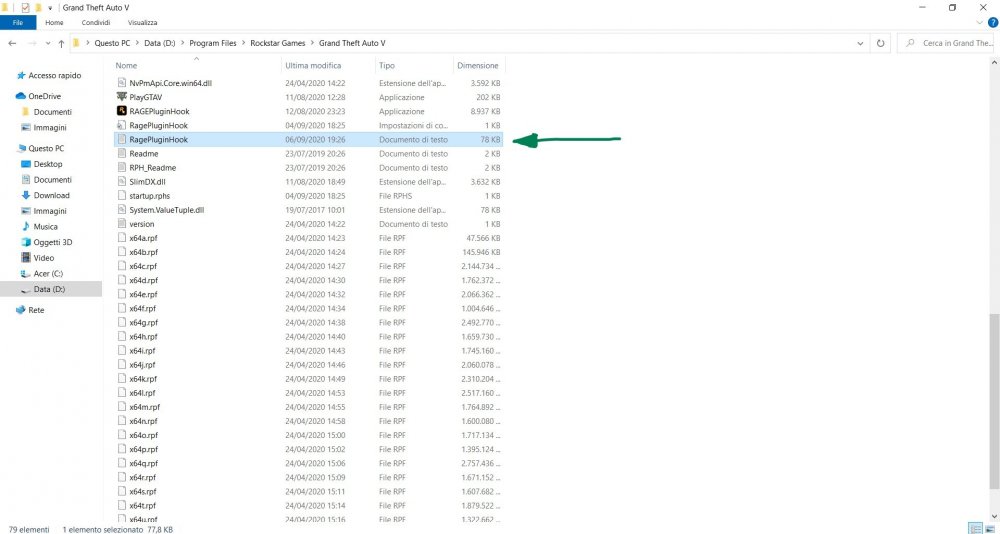The image size is (1000, 534).
Task: Open the Home ribbon tab
Action: 54,22
